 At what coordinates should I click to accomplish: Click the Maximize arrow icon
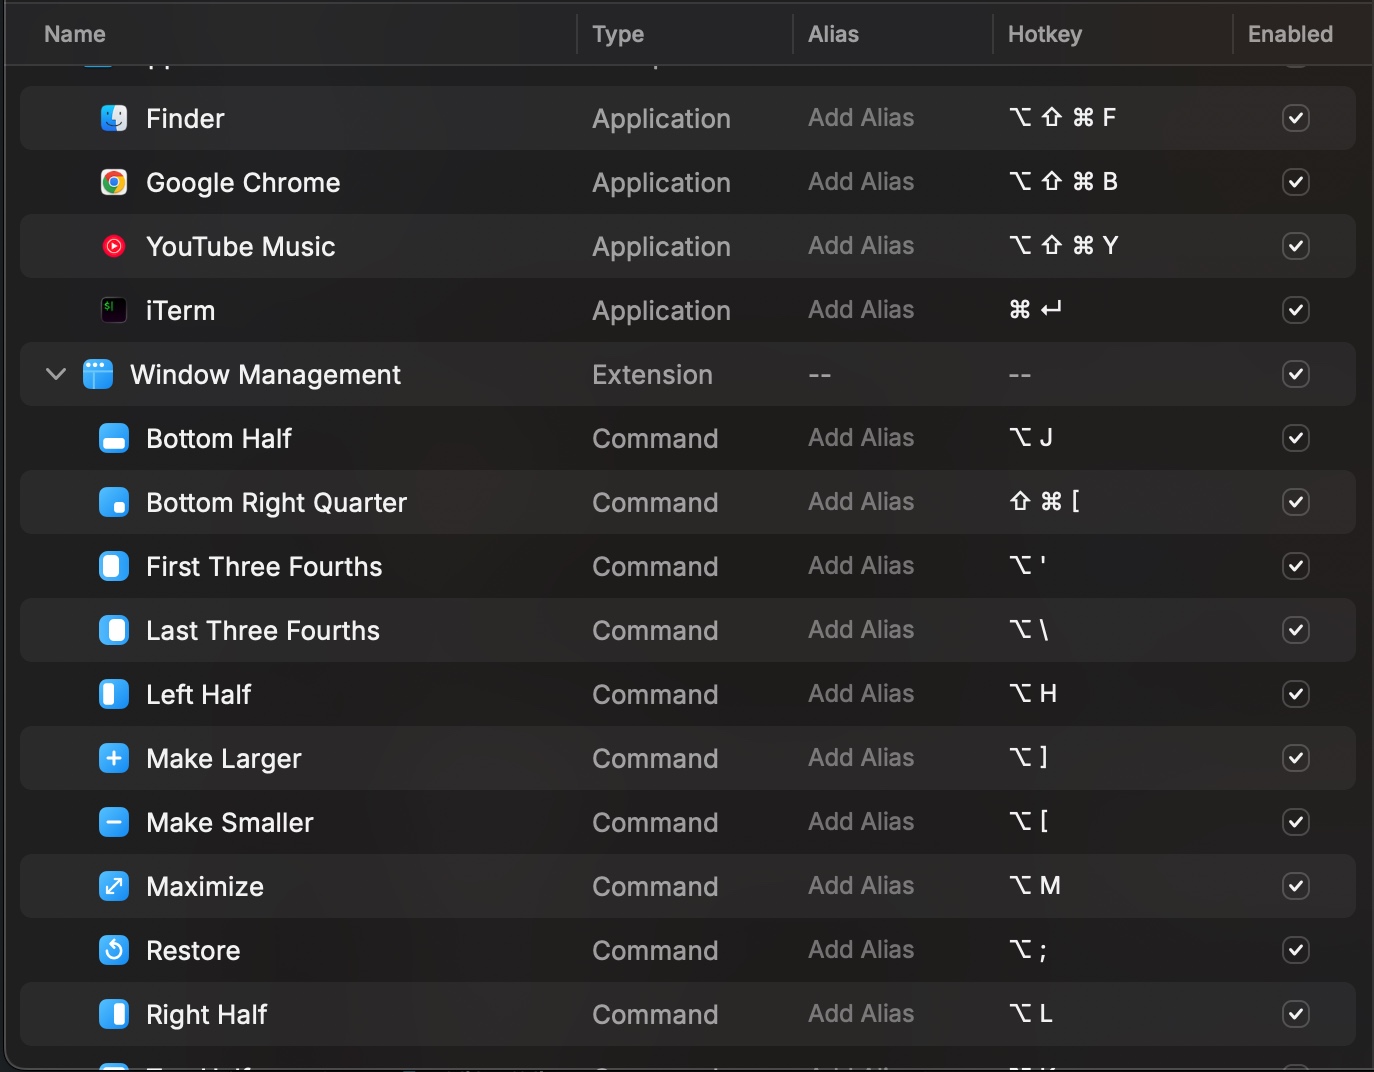(114, 886)
